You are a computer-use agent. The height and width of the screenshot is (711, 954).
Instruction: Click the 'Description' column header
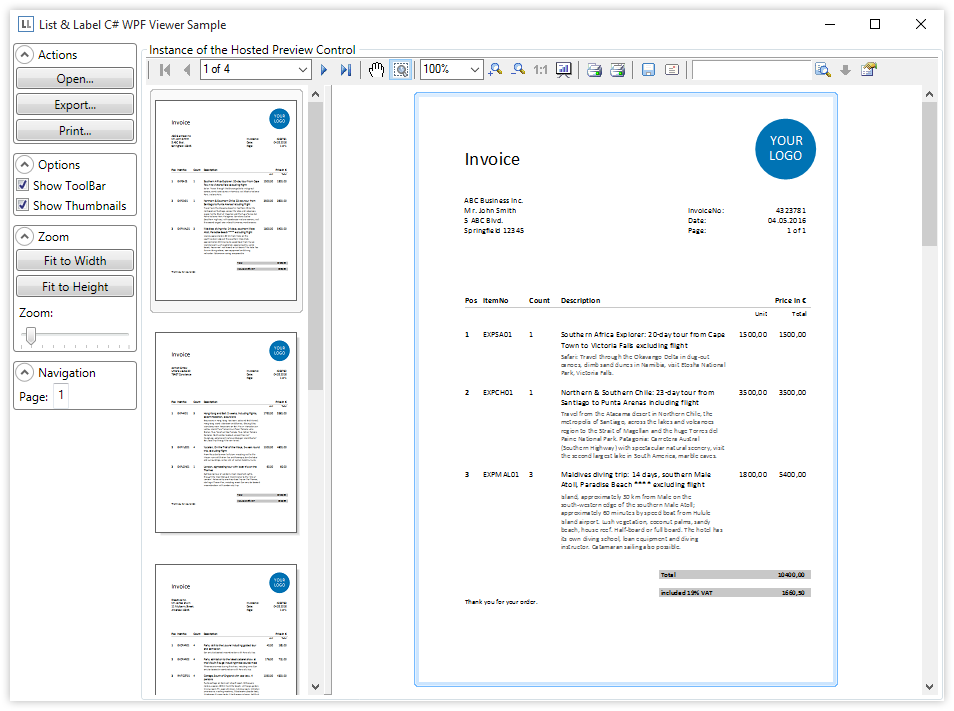580,300
